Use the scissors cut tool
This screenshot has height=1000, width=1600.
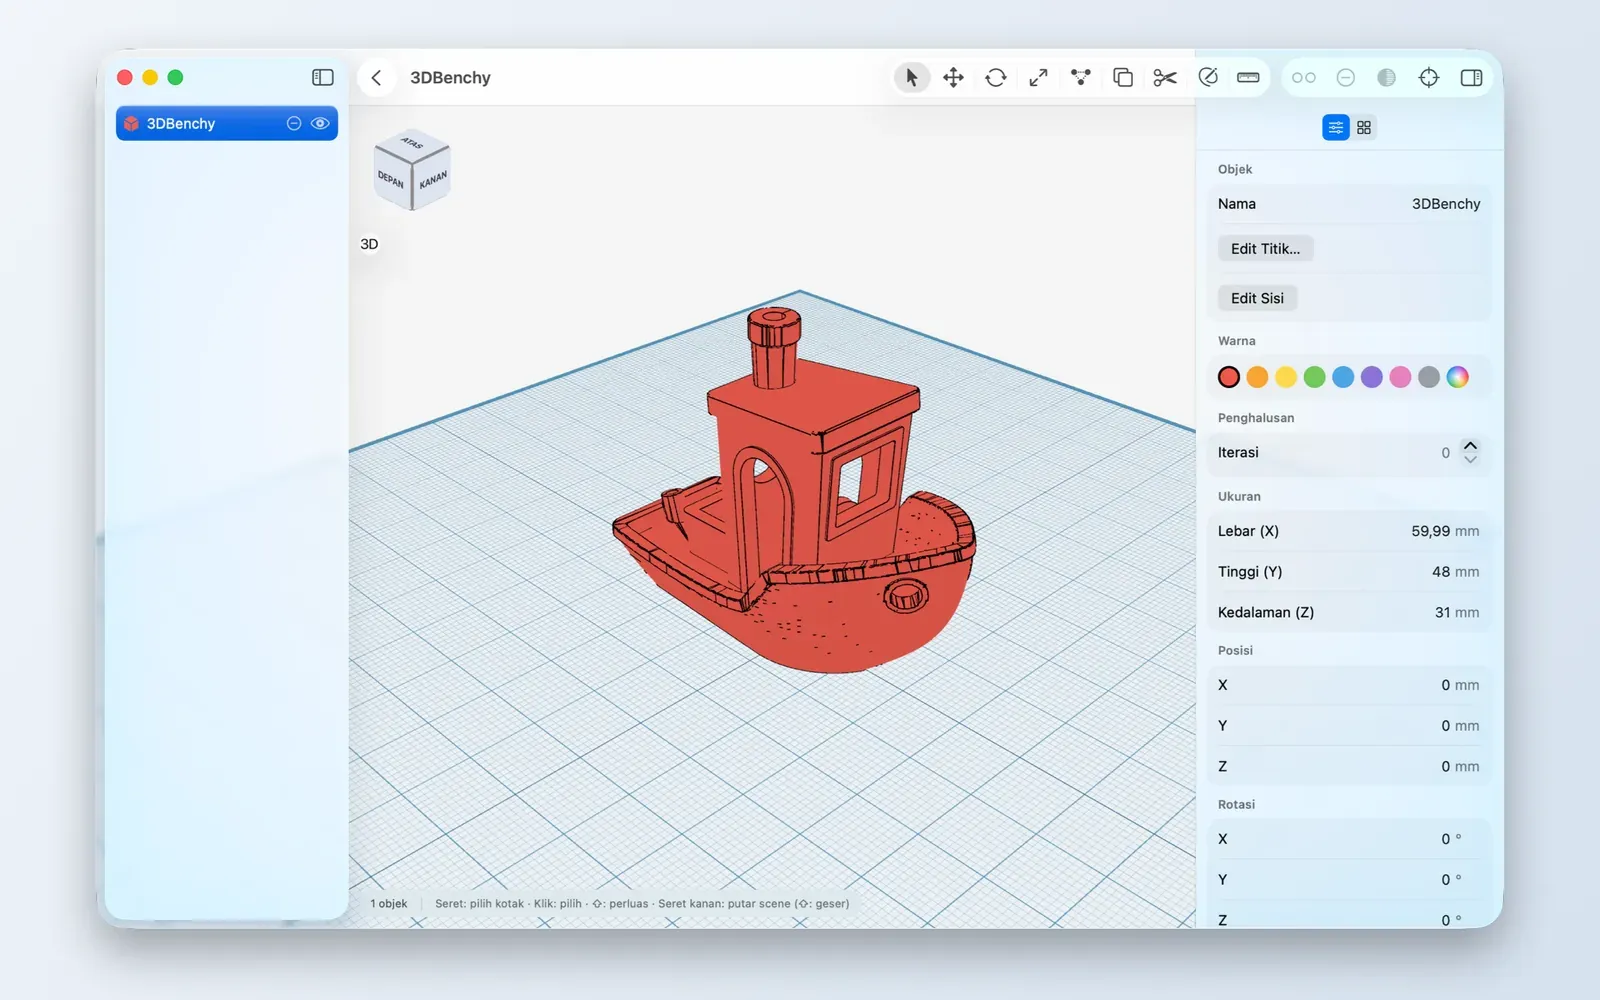[1165, 77]
